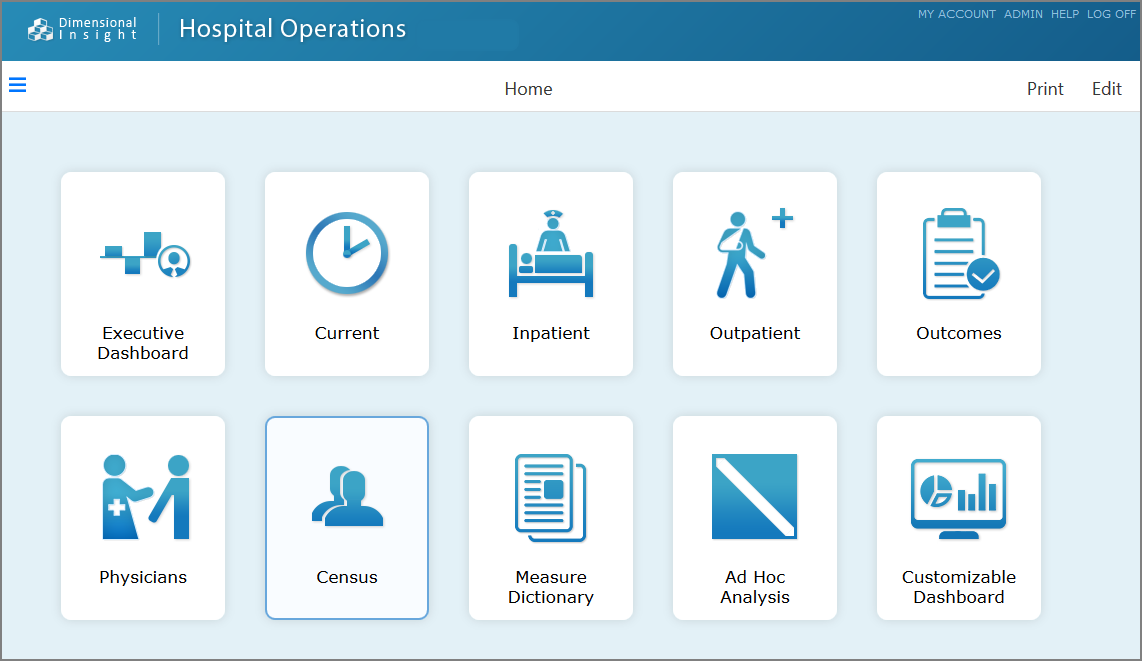Viewport: 1142px width, 661px height.
Task: Open MY ACCOUNT settings
Action: click(x=956, y=14)
